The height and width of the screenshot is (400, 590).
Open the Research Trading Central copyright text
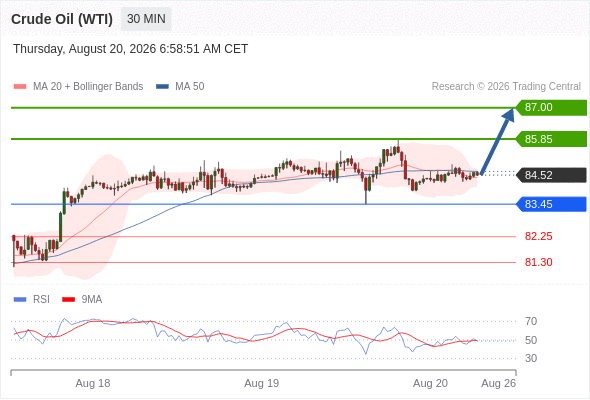click(506, 87)
